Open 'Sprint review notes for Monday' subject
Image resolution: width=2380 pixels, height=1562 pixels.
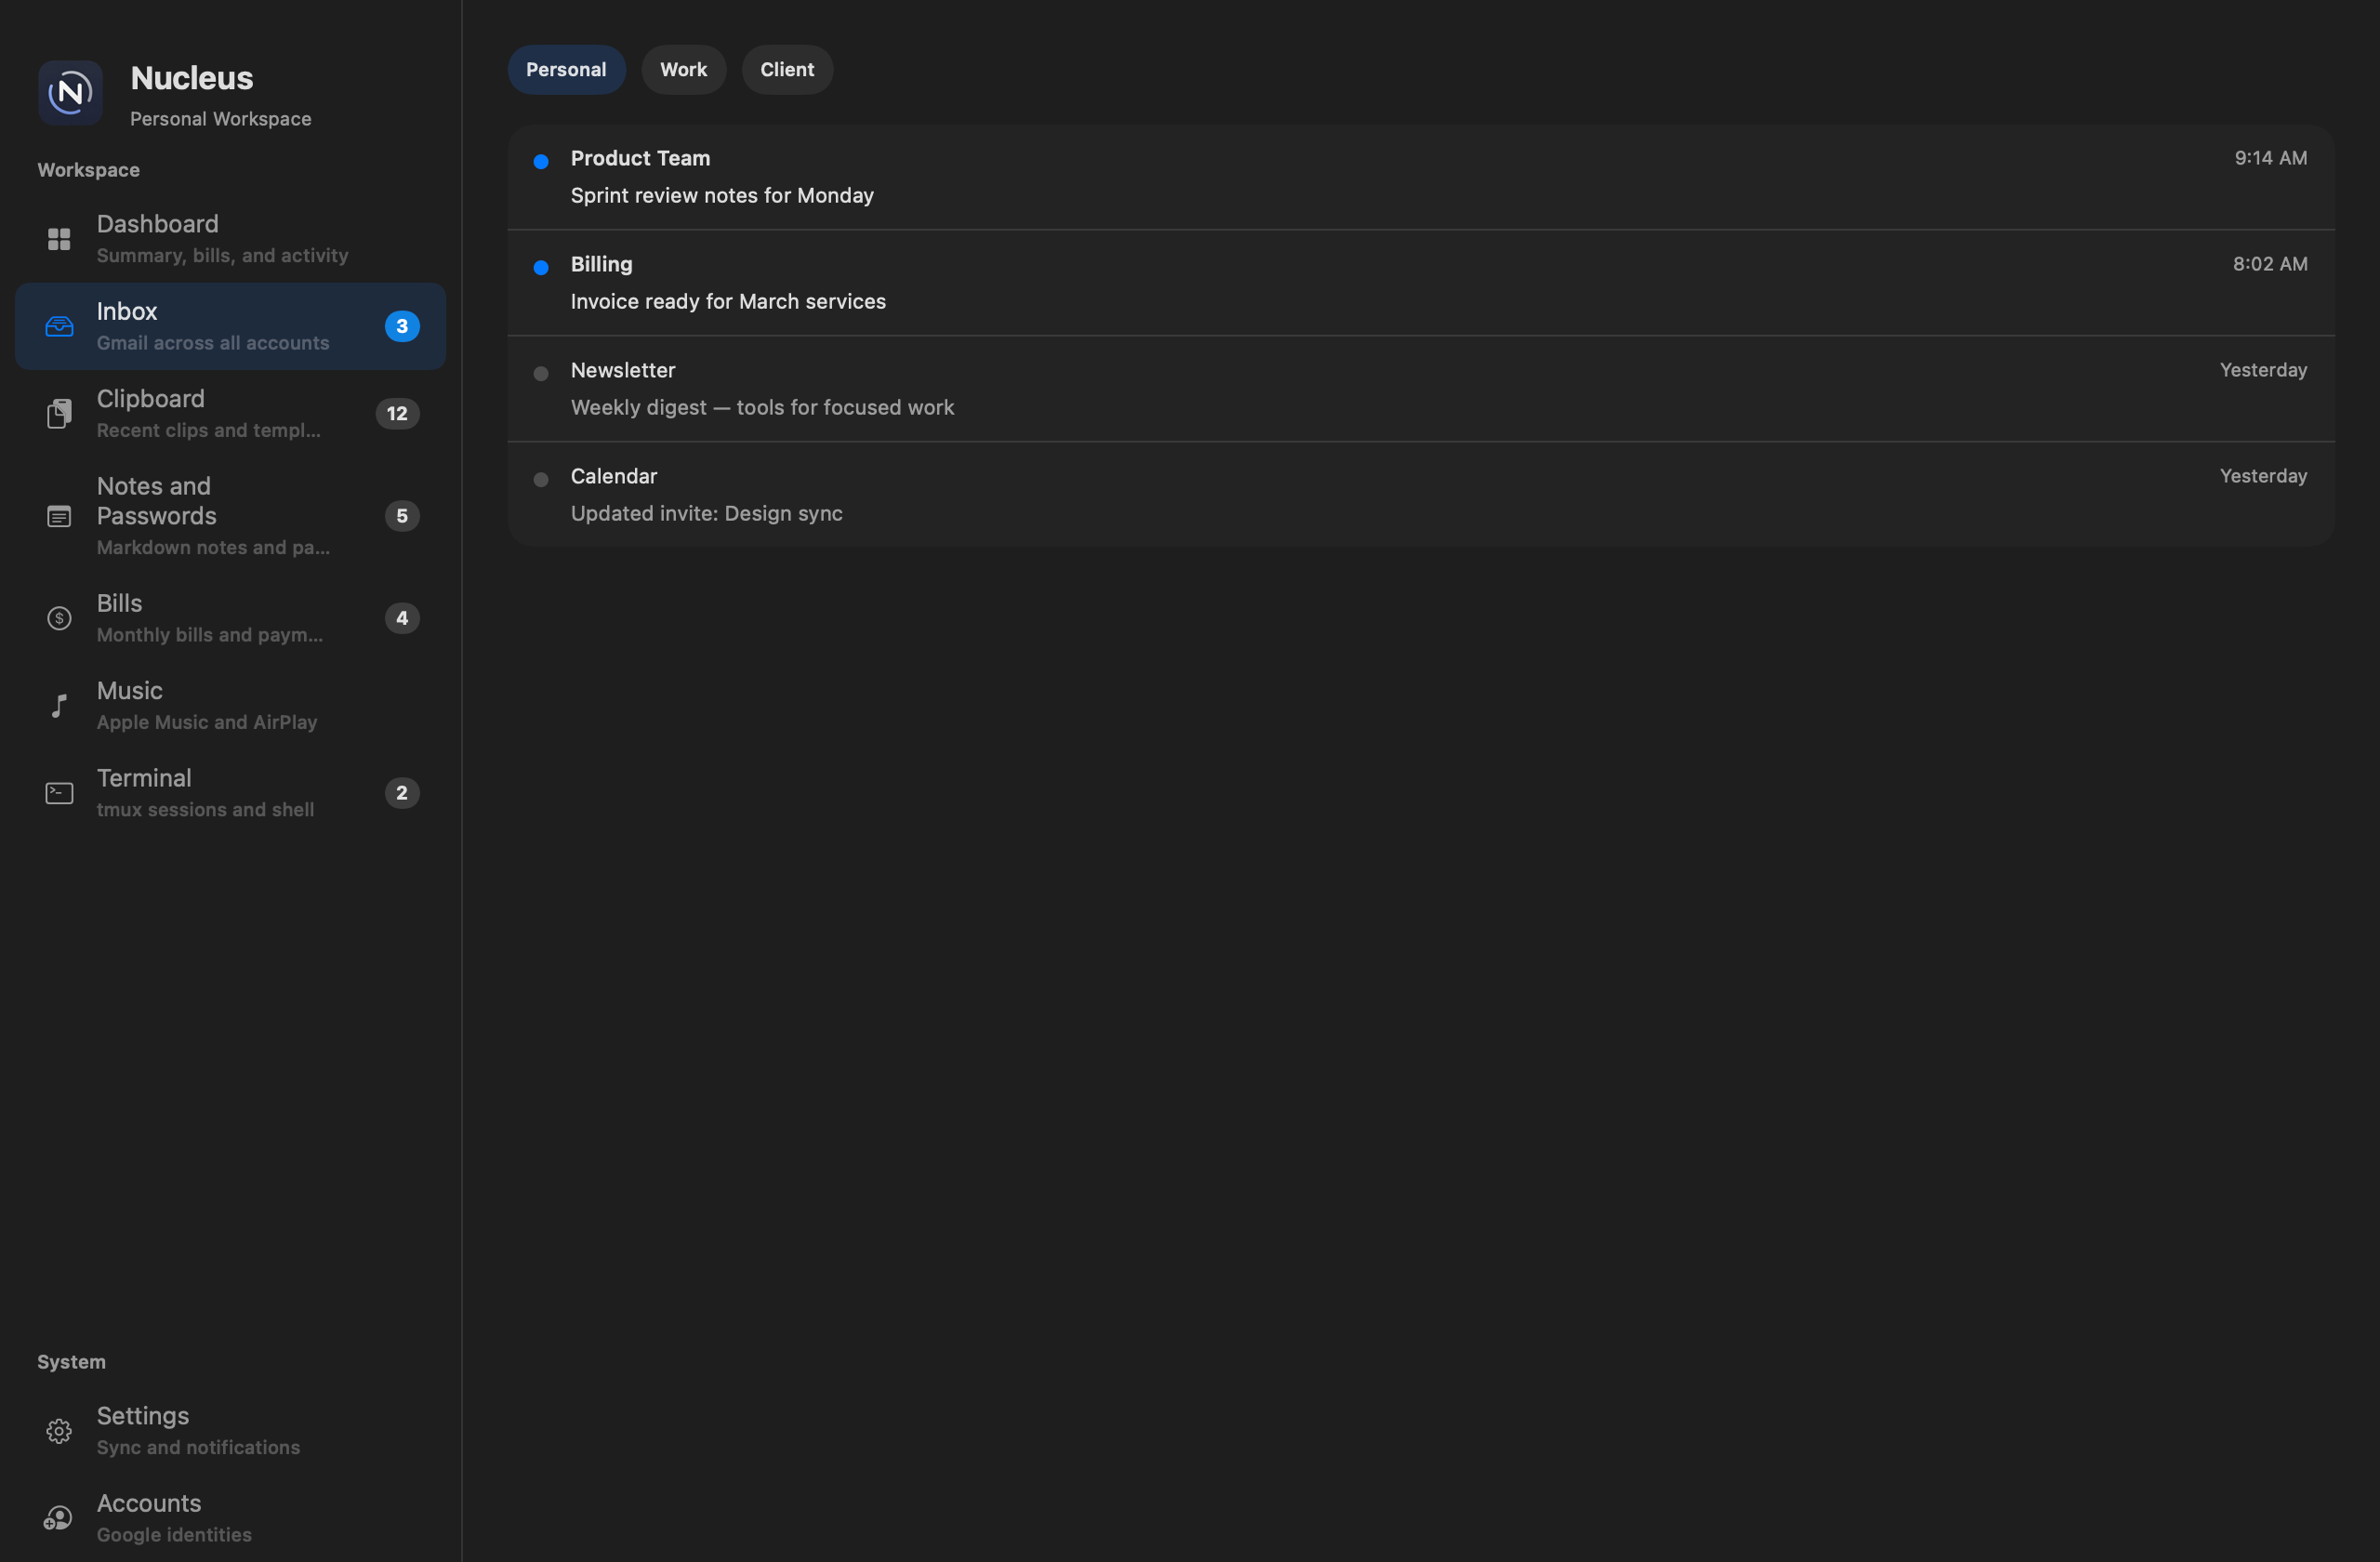pyautogui.click(x=722, y=195)
